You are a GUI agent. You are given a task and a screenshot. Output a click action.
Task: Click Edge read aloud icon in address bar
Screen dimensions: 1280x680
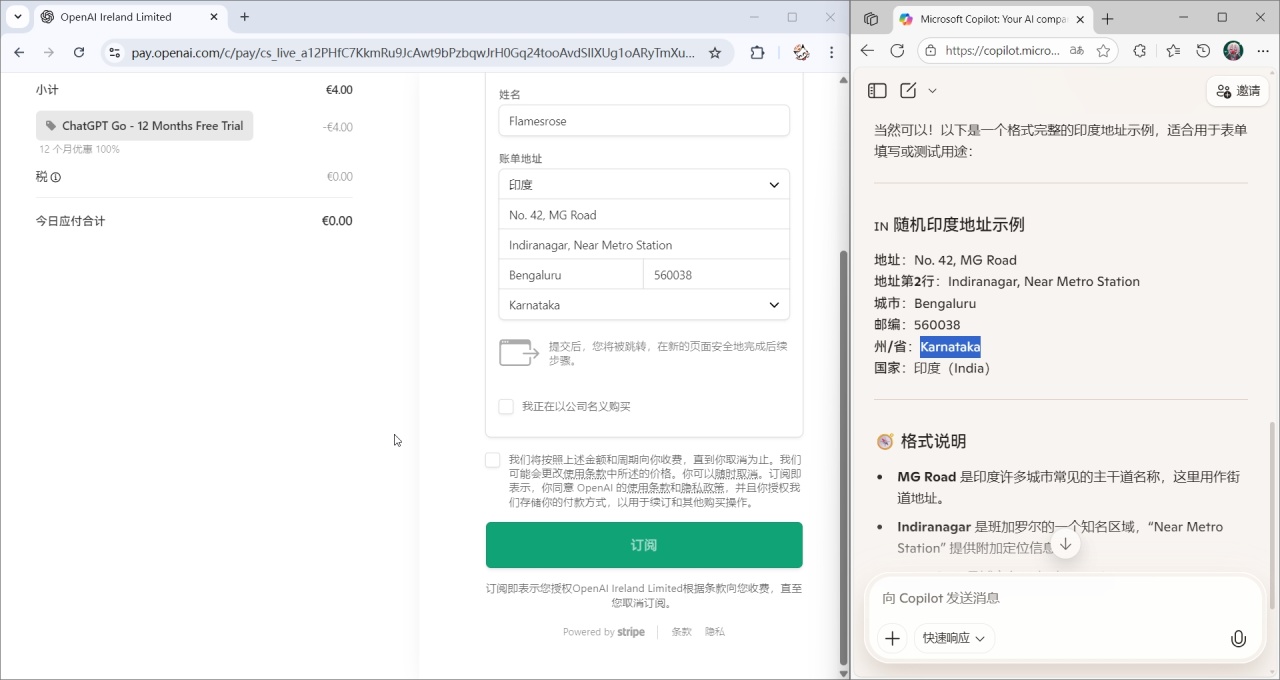point(1077,51)
